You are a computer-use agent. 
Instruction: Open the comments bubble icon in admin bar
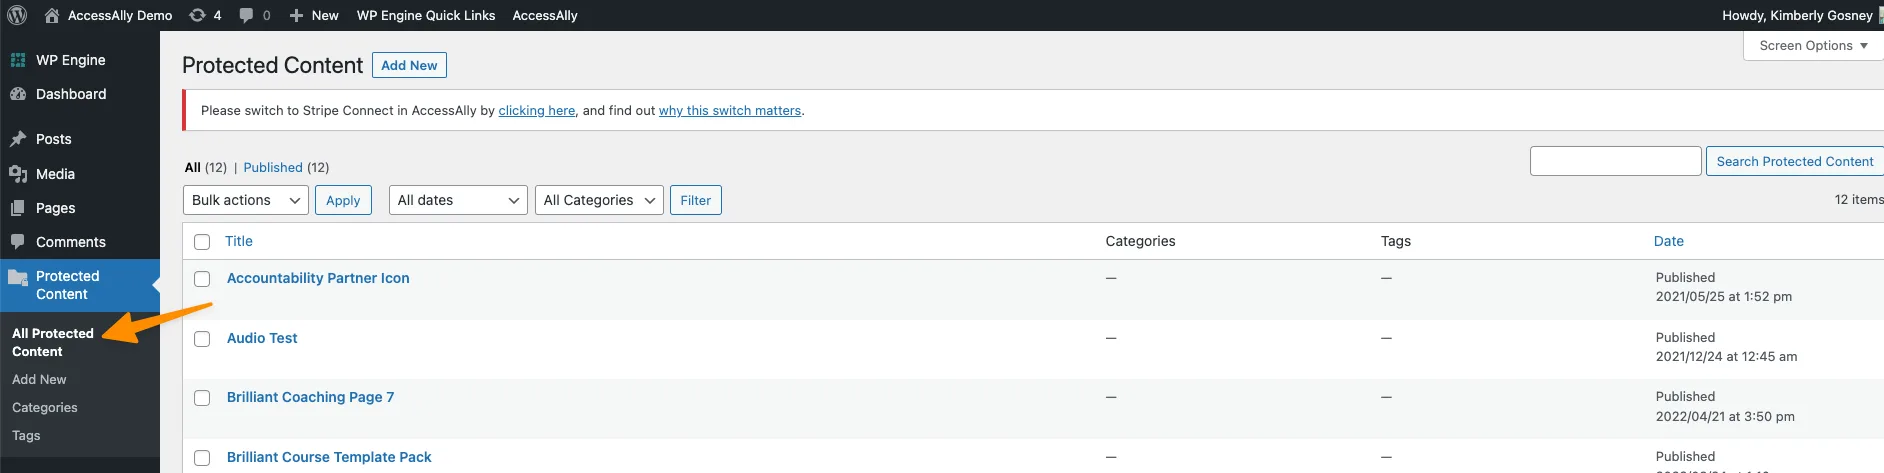click(247, 15)
